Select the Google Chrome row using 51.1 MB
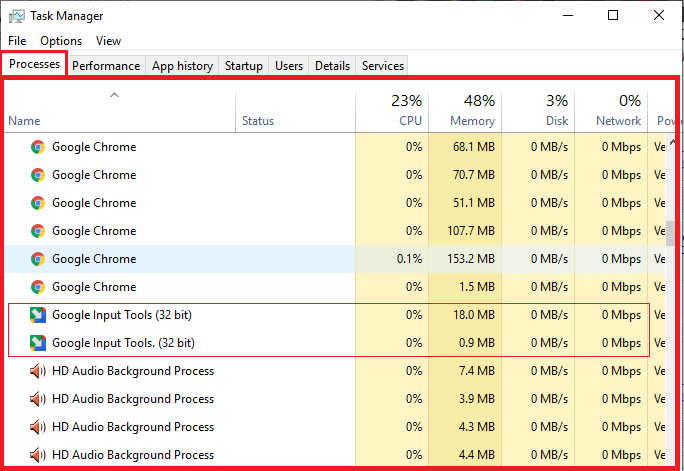Viewport: 684px width, 471px height. tap(335, 203)
